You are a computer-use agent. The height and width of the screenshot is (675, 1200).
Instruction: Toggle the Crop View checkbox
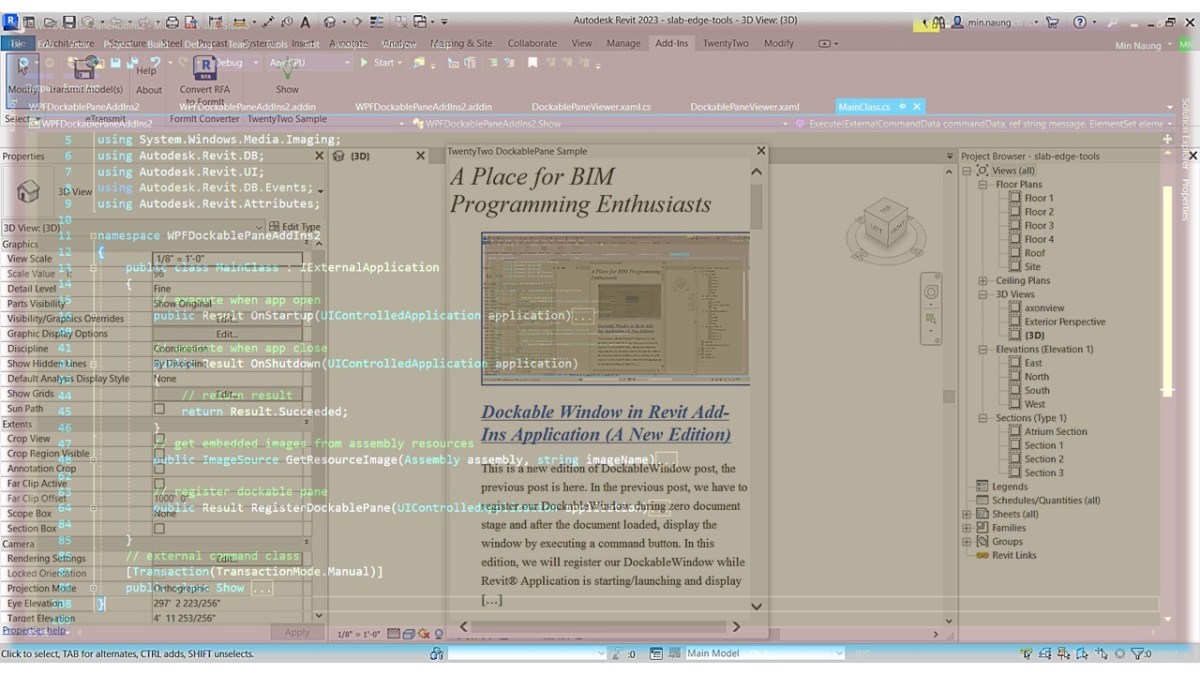(158, 438)
